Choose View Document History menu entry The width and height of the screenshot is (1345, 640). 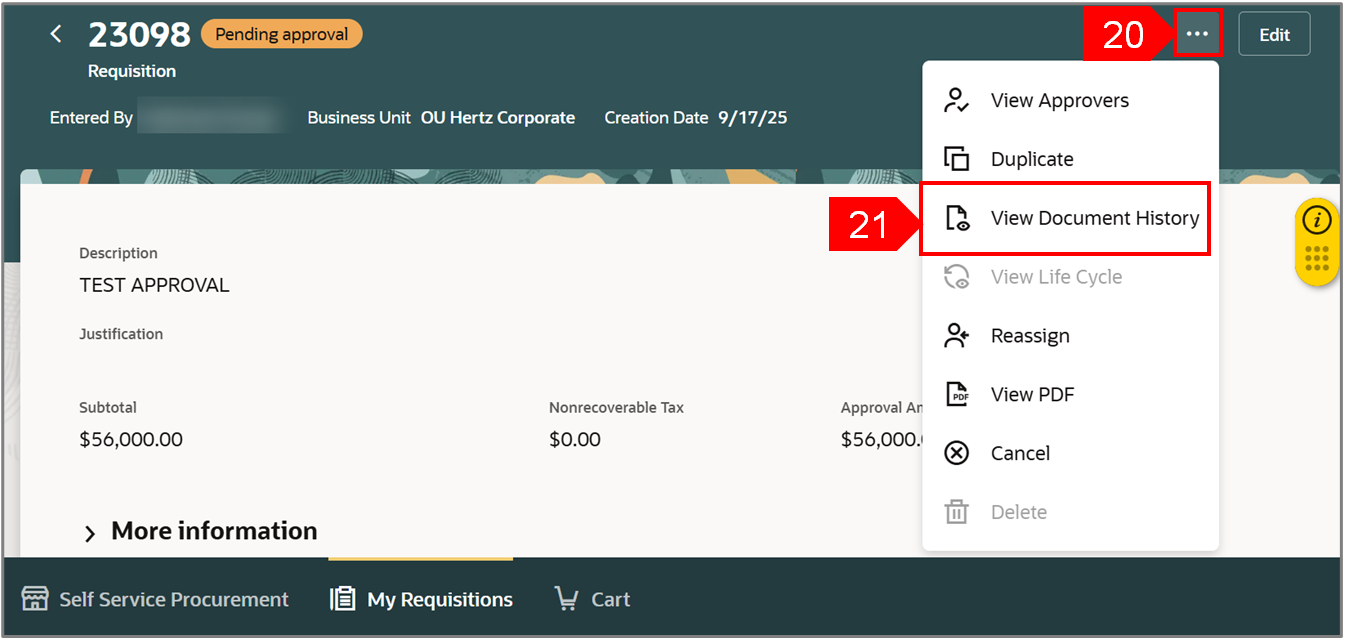click(x=1094, y=218)
